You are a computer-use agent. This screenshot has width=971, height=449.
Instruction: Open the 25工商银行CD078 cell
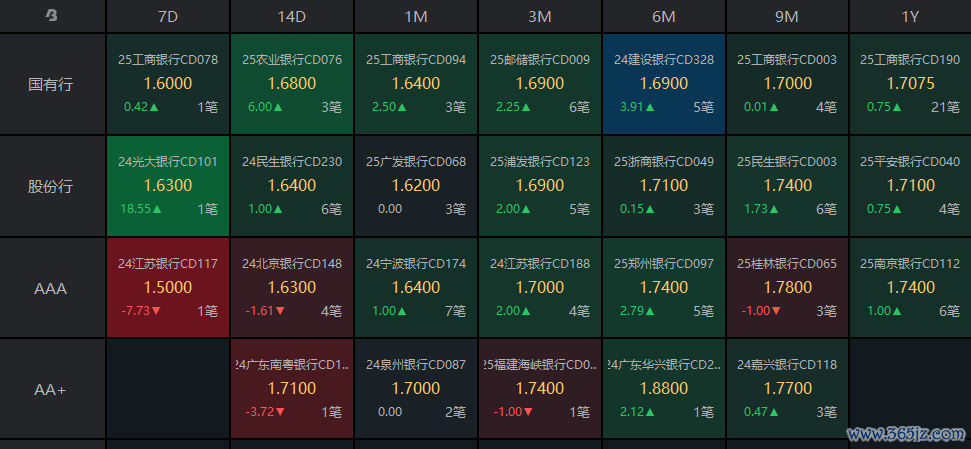[x=168, y=84]
